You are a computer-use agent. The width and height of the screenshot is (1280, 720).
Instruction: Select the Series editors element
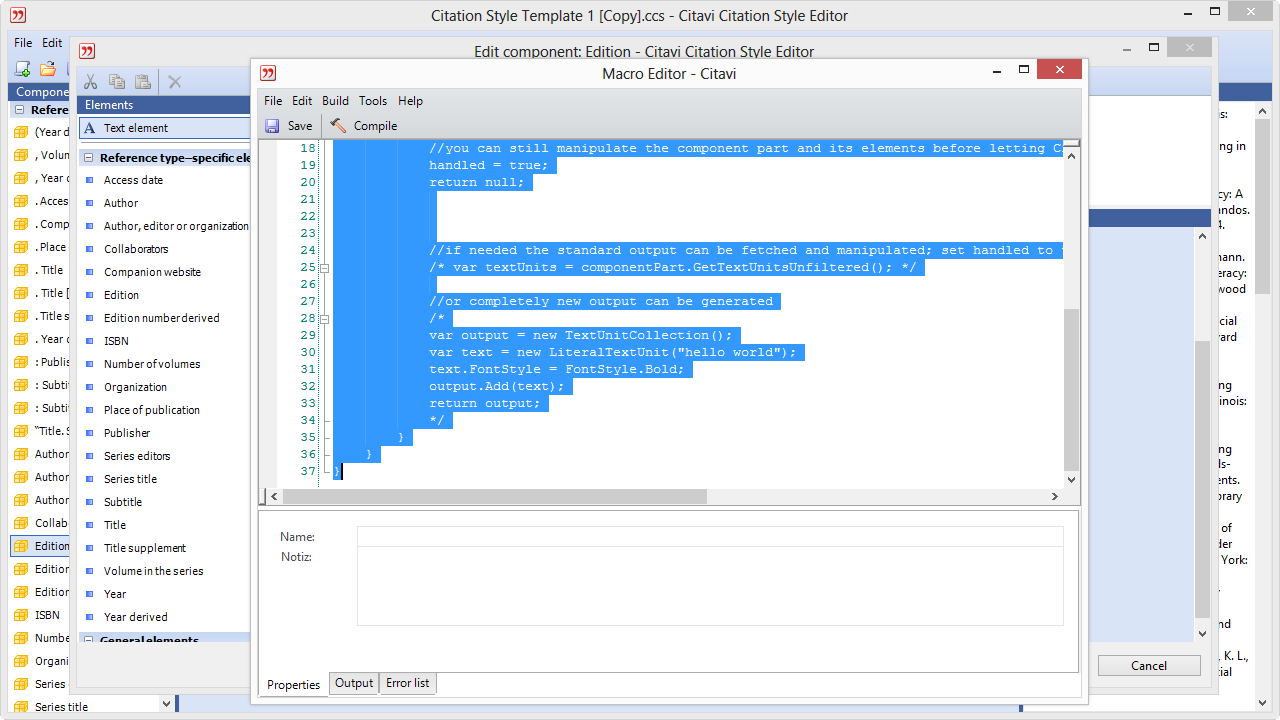point(137,456)
